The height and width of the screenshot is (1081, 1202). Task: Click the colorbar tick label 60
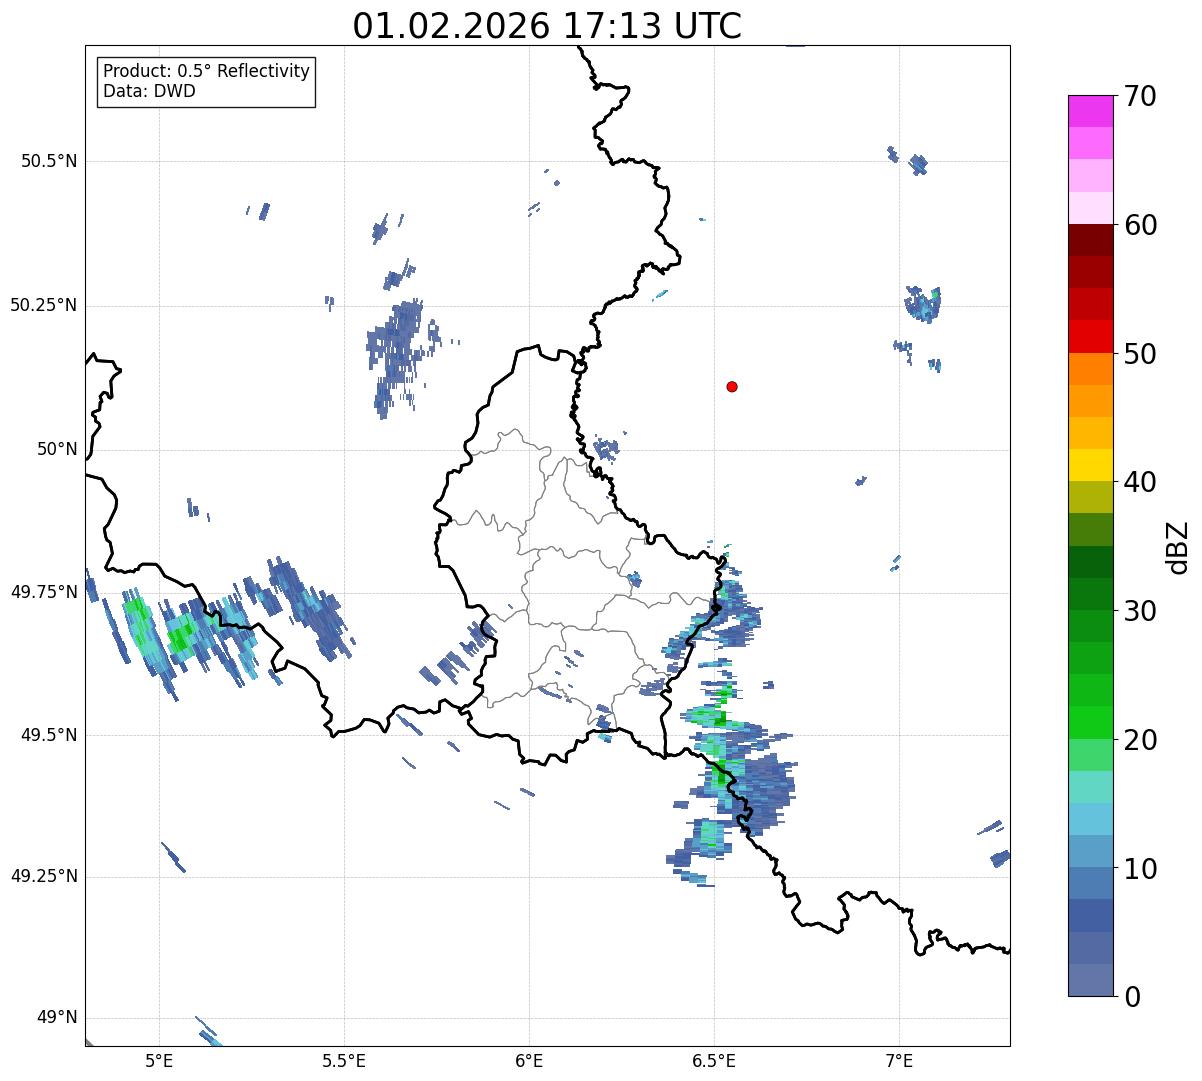point(1140,225)
